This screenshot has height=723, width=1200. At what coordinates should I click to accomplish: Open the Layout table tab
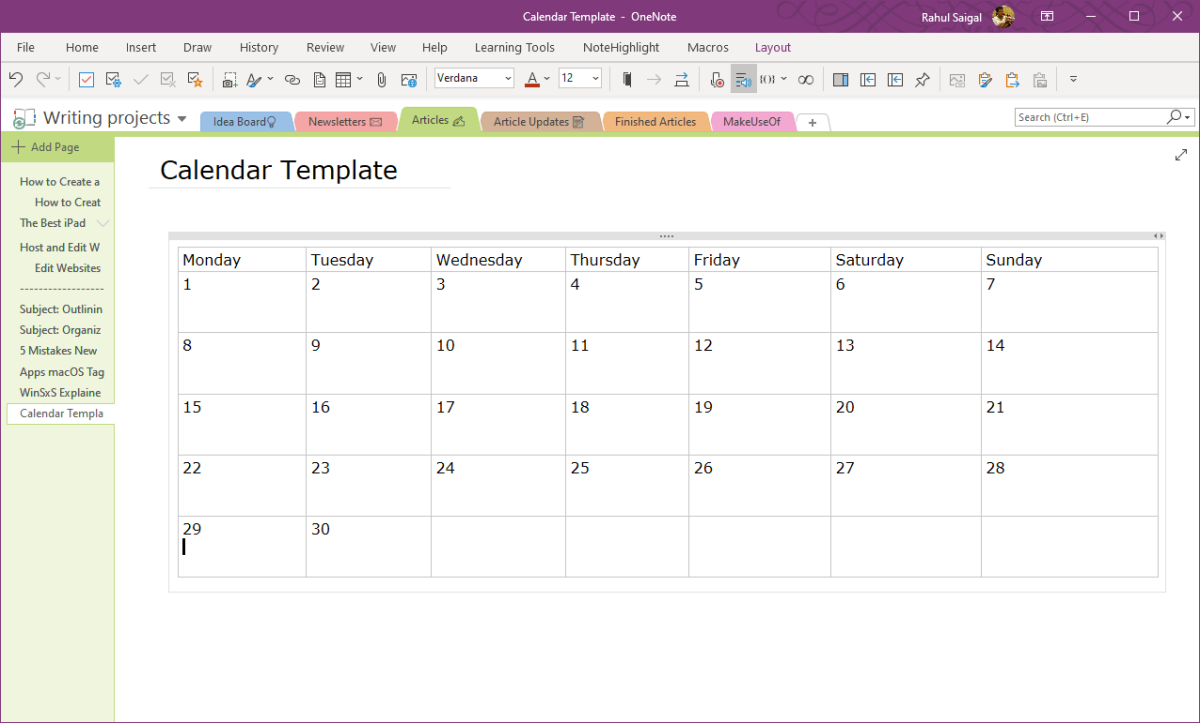(x=773, y=47)
